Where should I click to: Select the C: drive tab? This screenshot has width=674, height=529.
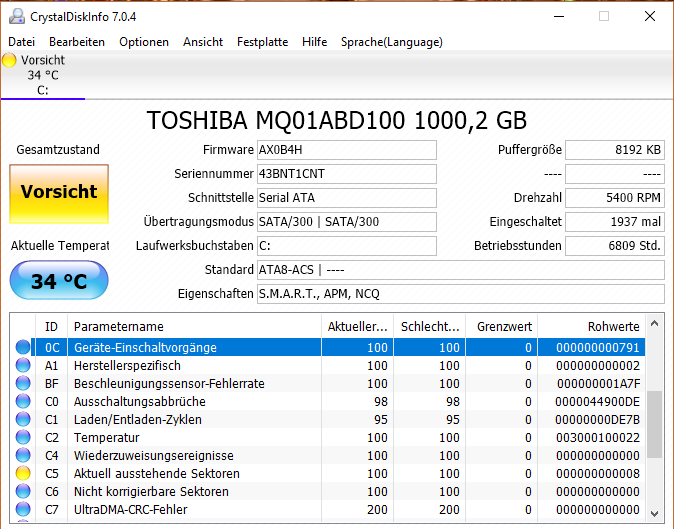(x=43, y=75)
